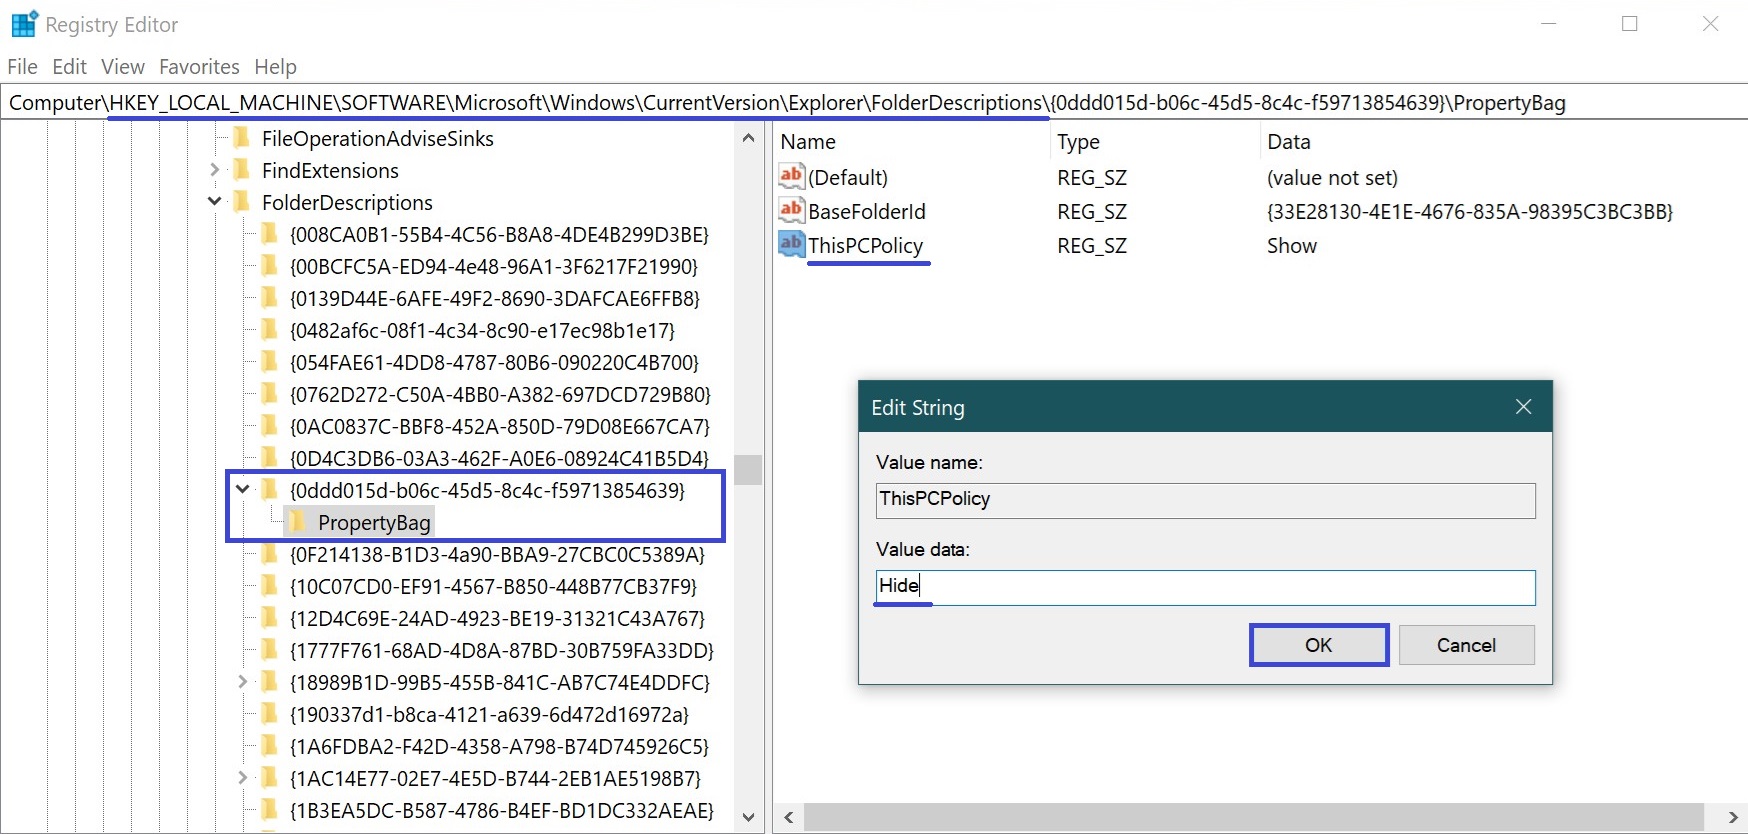The width and height of the screenshot is (1748, 834).
Task: Expand the {1AC14E77-02E7-4E5D-B744-2EB1AE5198B7} key
Action: coord(242,778)
